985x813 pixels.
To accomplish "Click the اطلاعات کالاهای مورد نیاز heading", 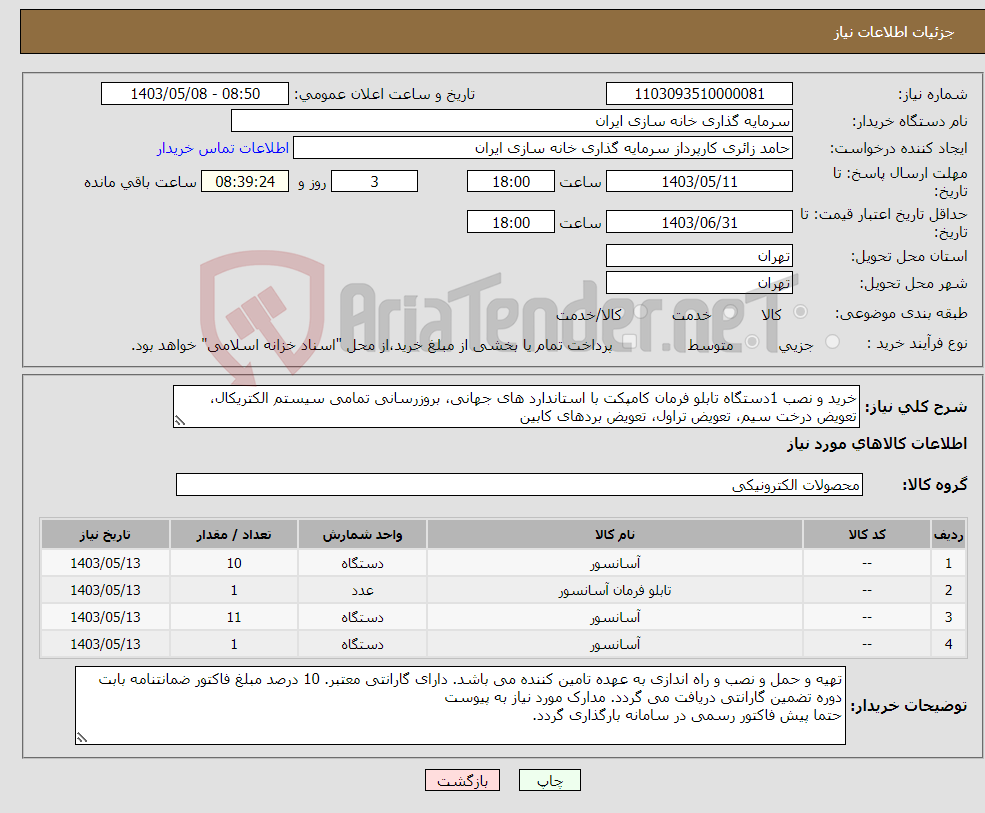I will 877,444.
